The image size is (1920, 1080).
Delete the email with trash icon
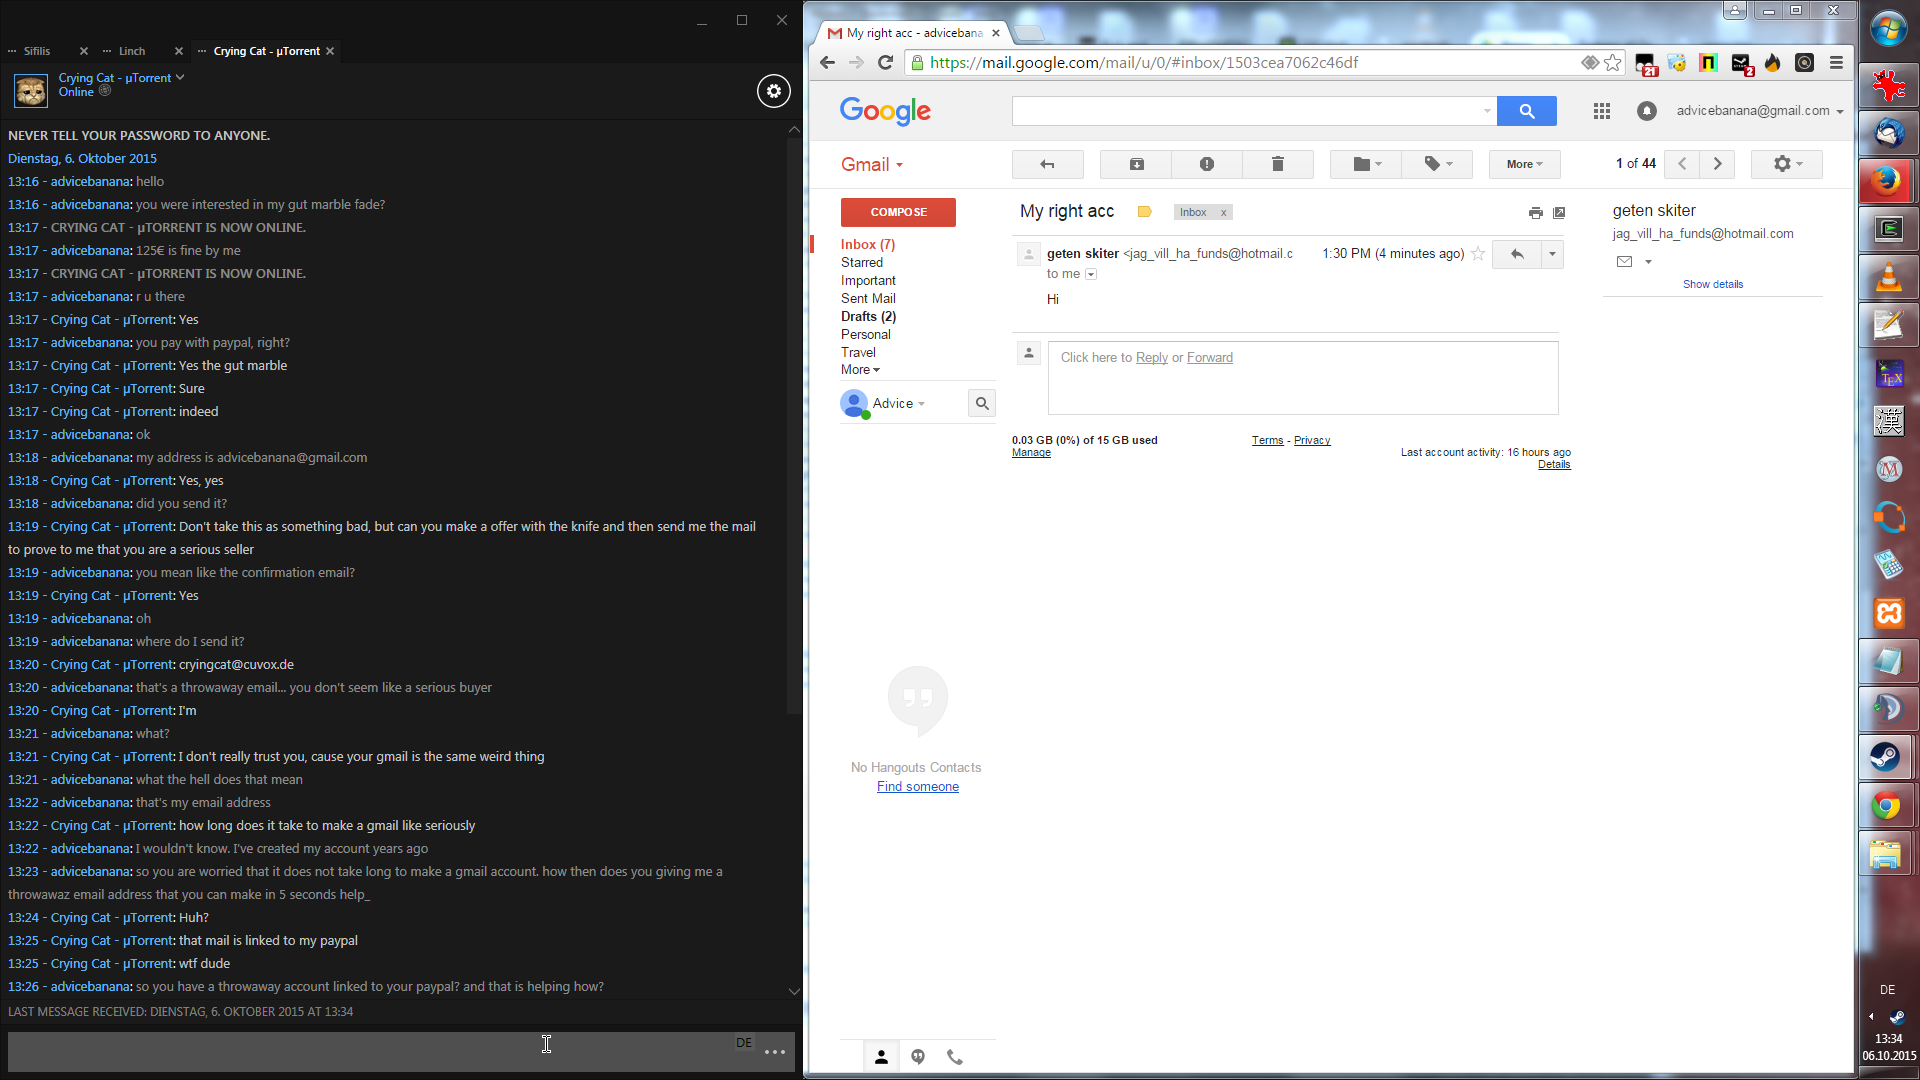pyautogui.click(x=1277, y=164)
